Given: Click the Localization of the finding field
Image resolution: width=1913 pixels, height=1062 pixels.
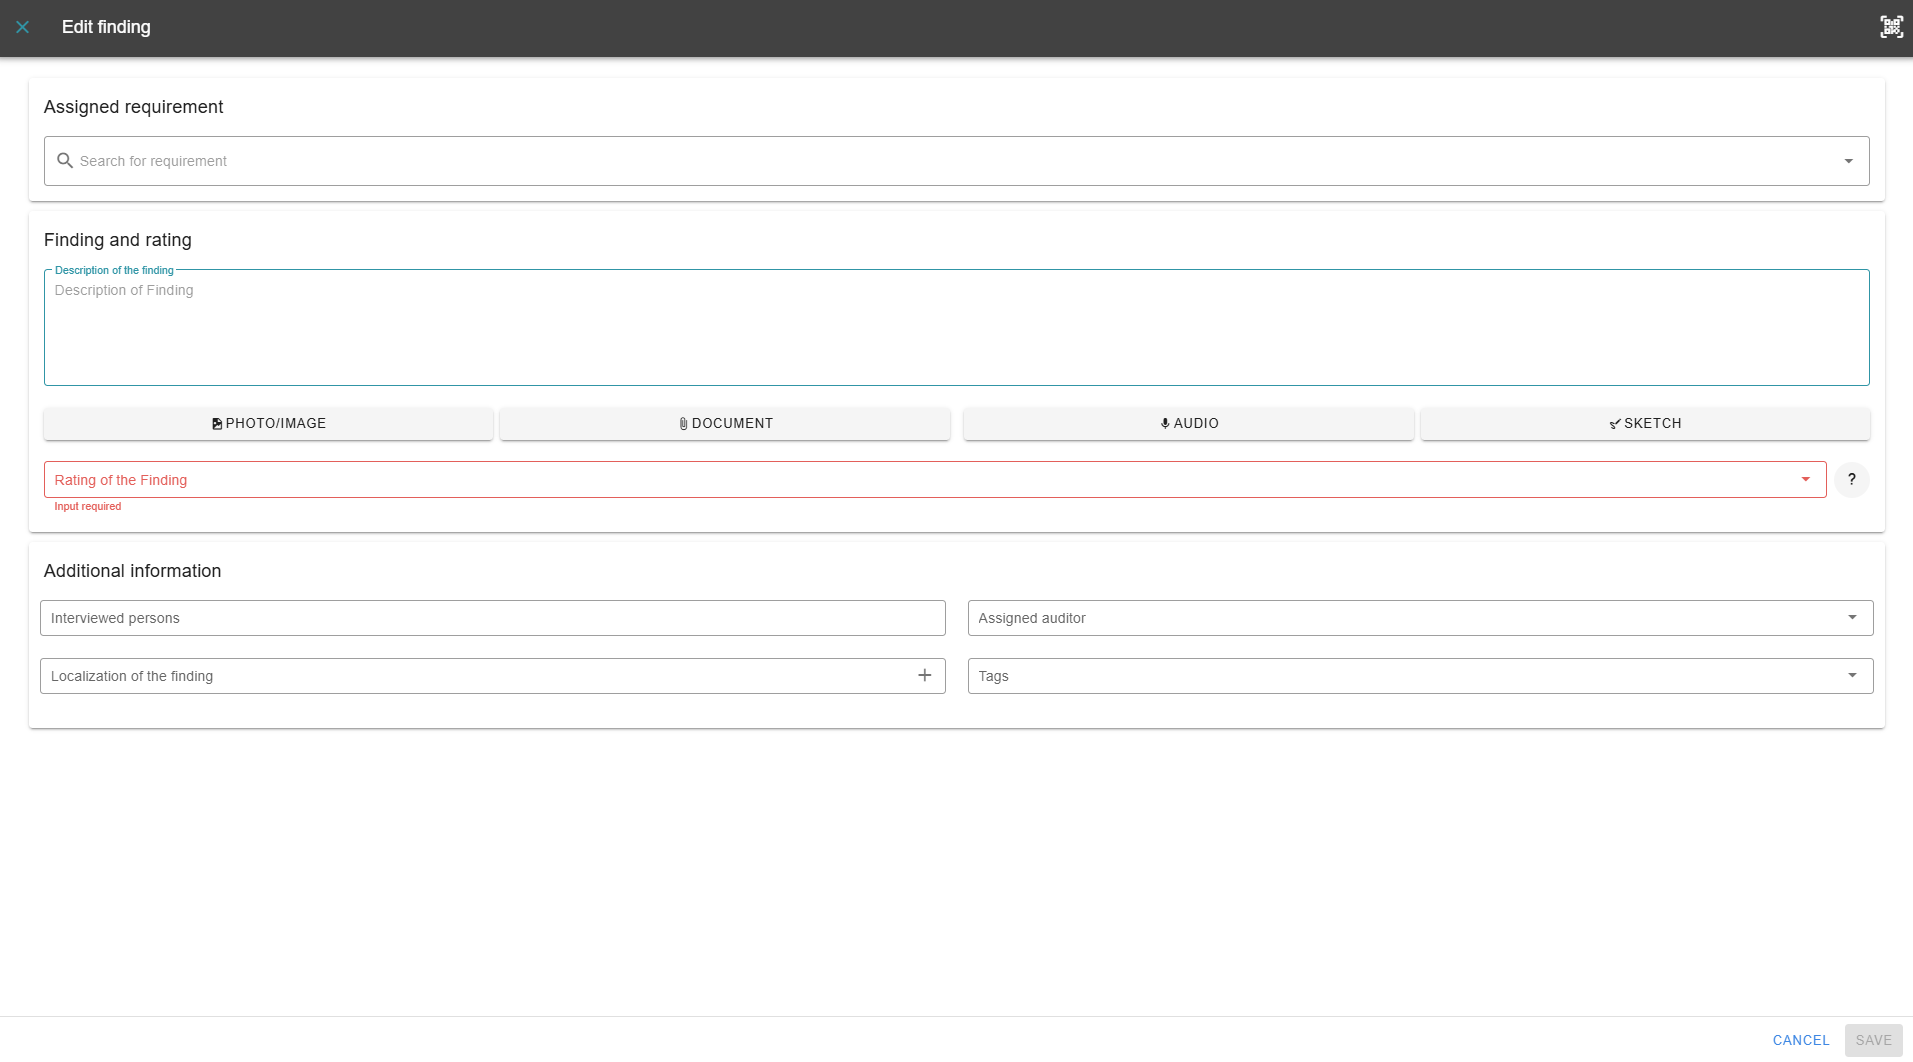Looking at the screenshot, I should click(470, 676).
